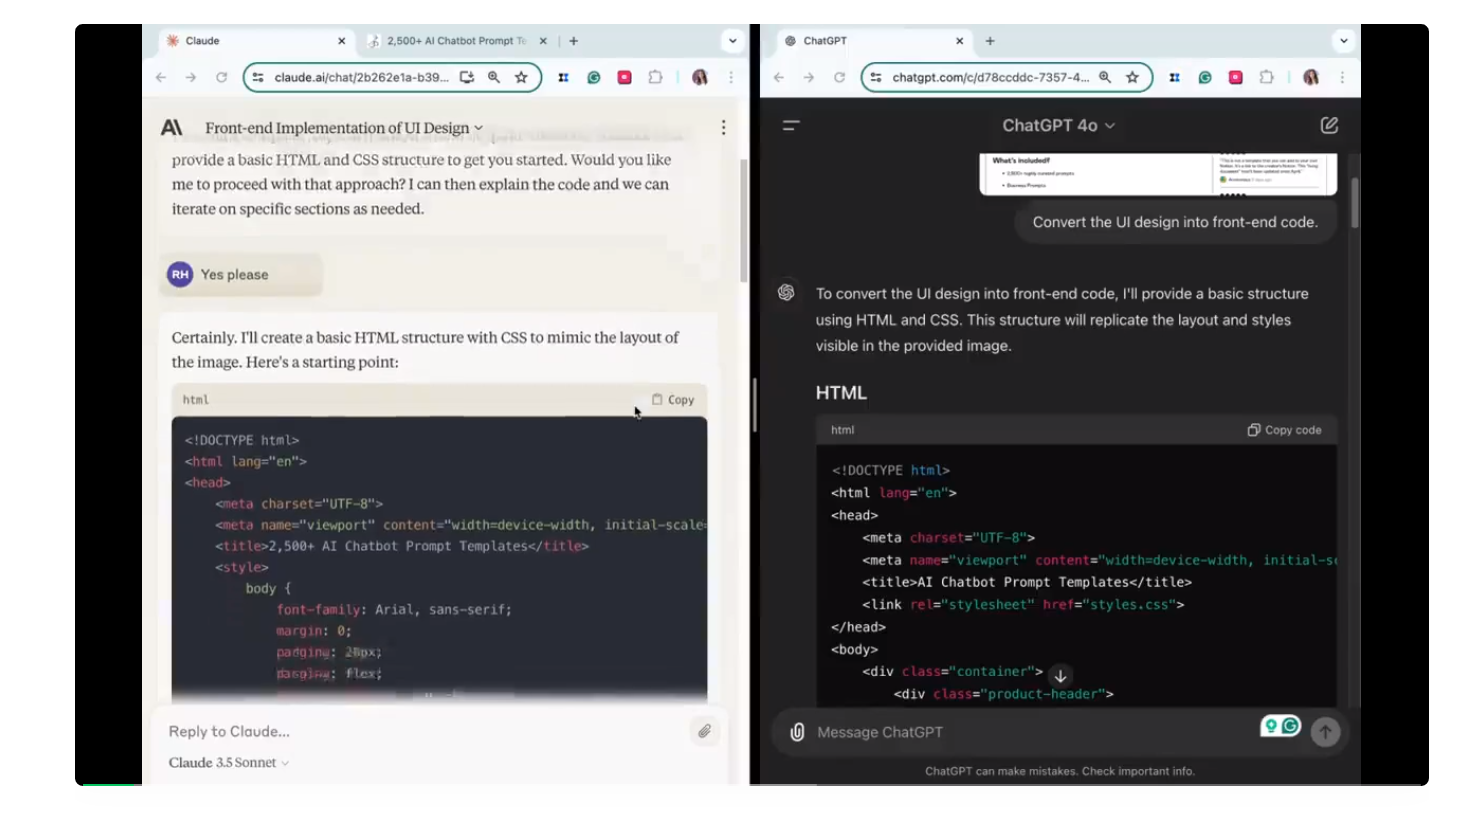This screenshot has height=837, width=1471.
Task: Click the HTML heading in ChatGPT response
Action: pyautogui.click(x=841, y=393)
